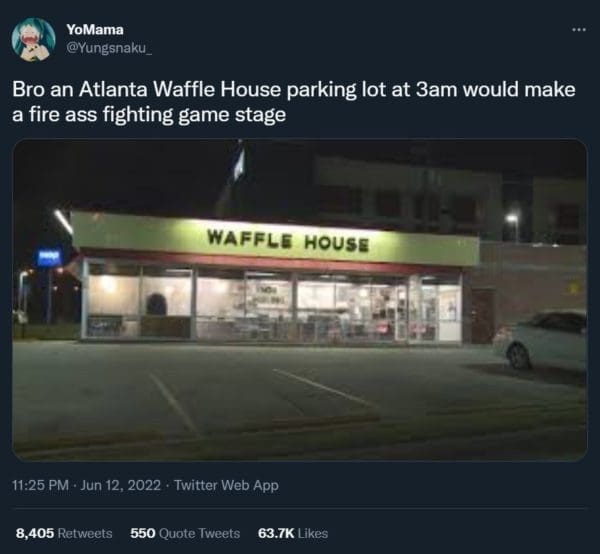600x554 pixels.
Task: Open the Jun 12, 2022 date link
Action: click(x=121, y=485)
